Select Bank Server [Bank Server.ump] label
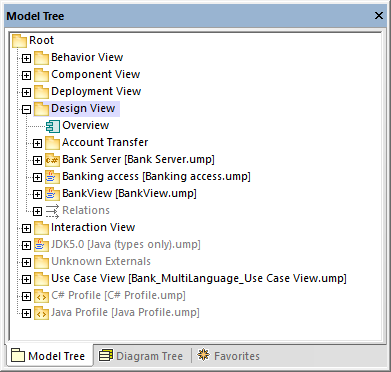Viewport: 391px width, 372px height. pos(138,159)
